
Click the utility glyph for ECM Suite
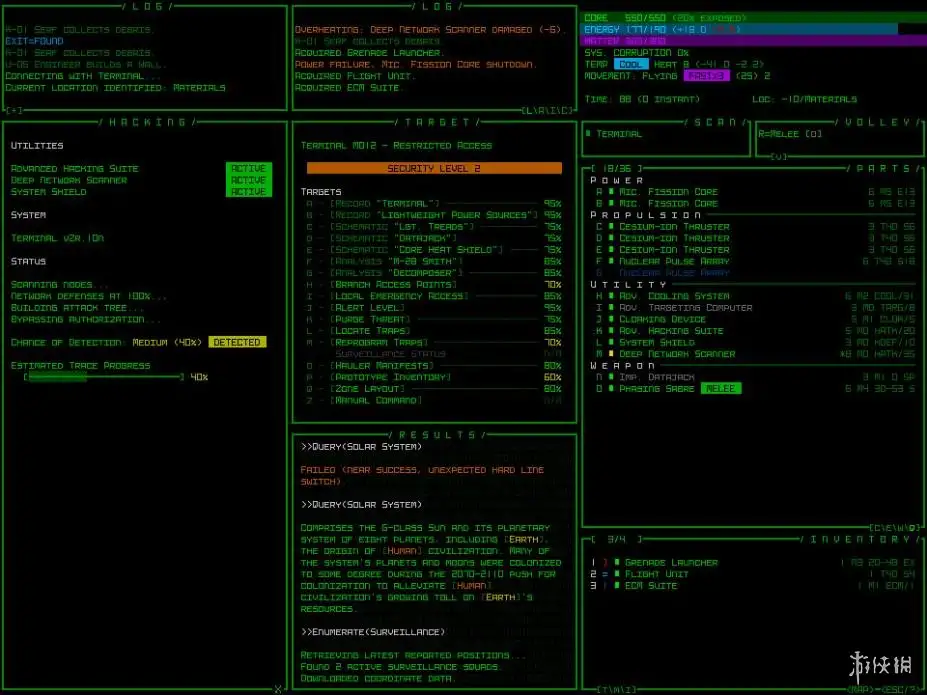click(605, 586)
